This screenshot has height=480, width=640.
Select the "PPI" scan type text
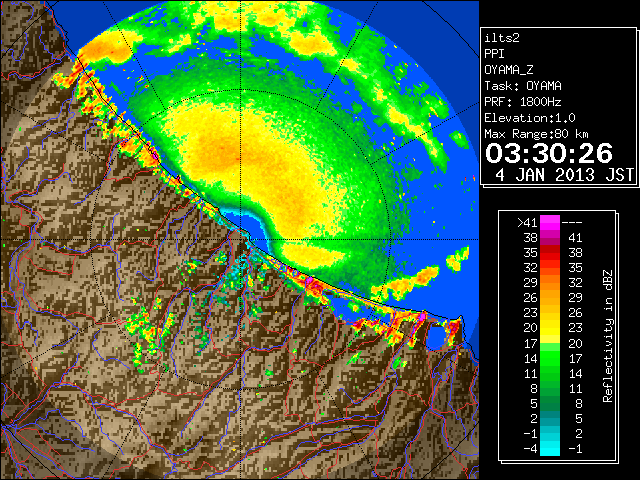tap(494, 54)
